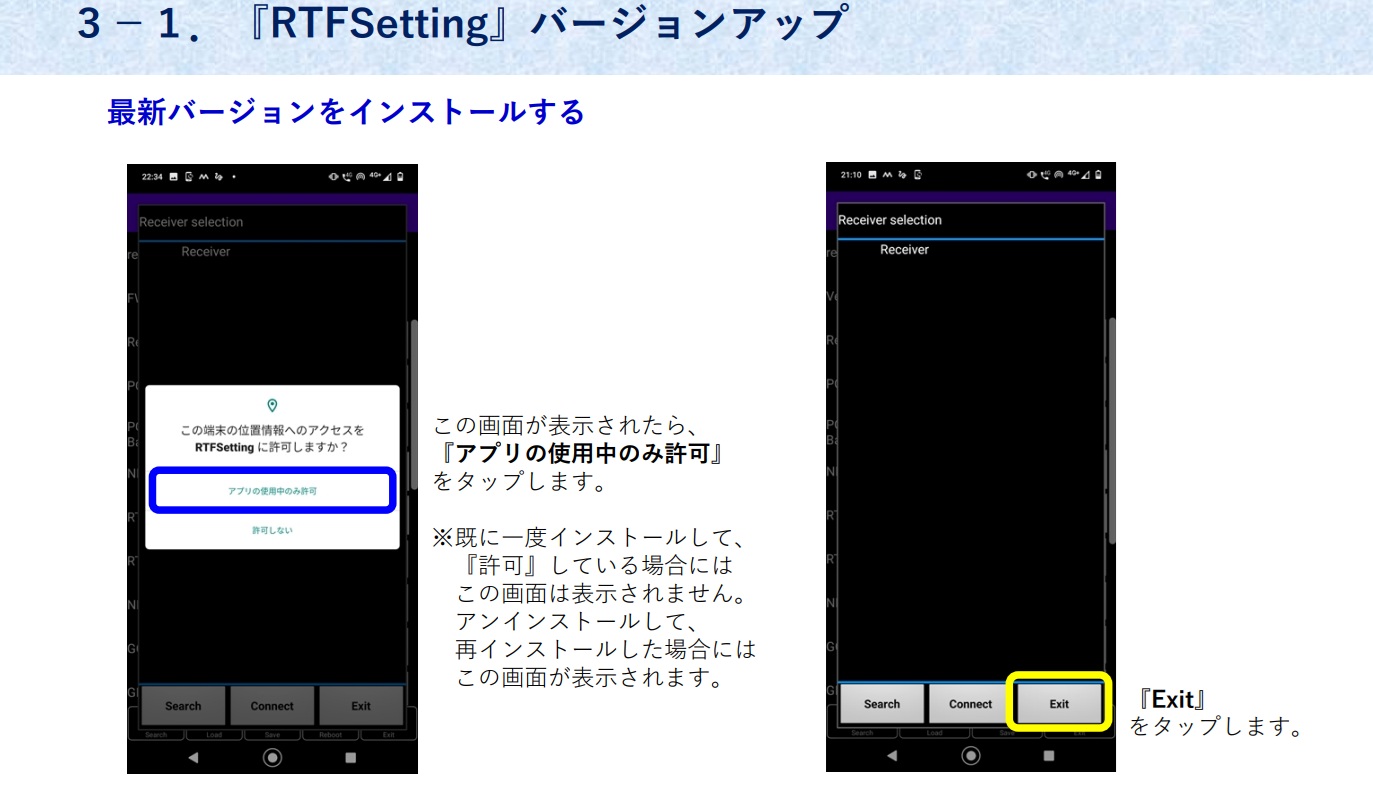This screenshot has width=1373, height=787.
Task: Click the location pin icon in dialog
Action: pos(272,405)
